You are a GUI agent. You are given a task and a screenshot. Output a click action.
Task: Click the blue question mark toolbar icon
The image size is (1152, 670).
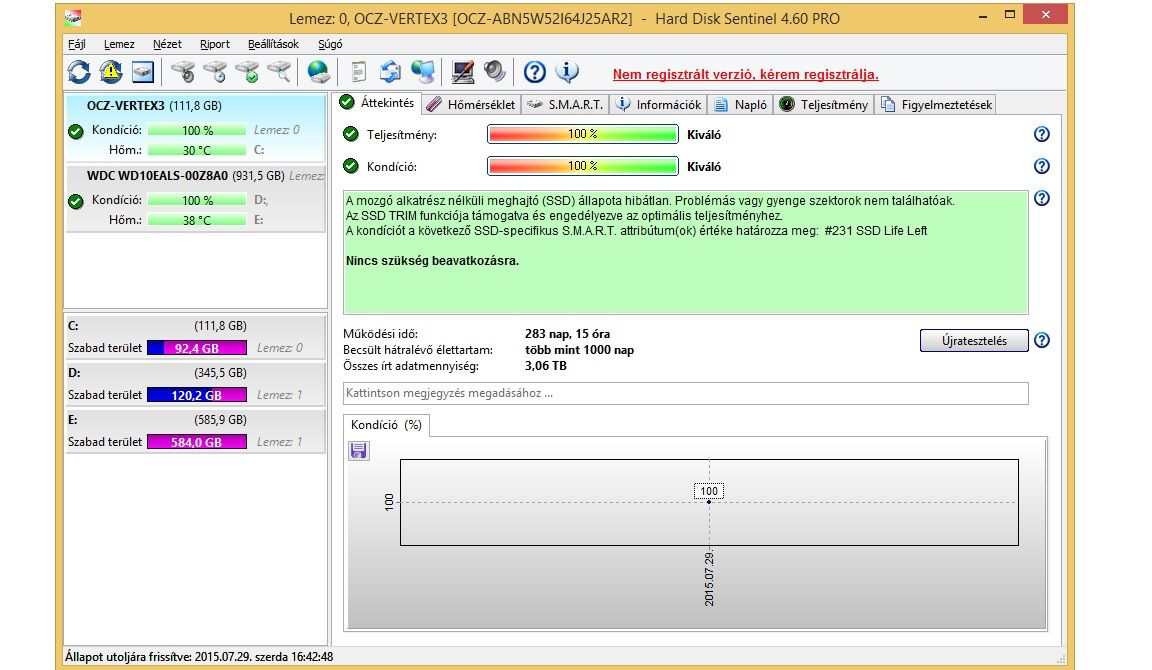pos(534,72)
